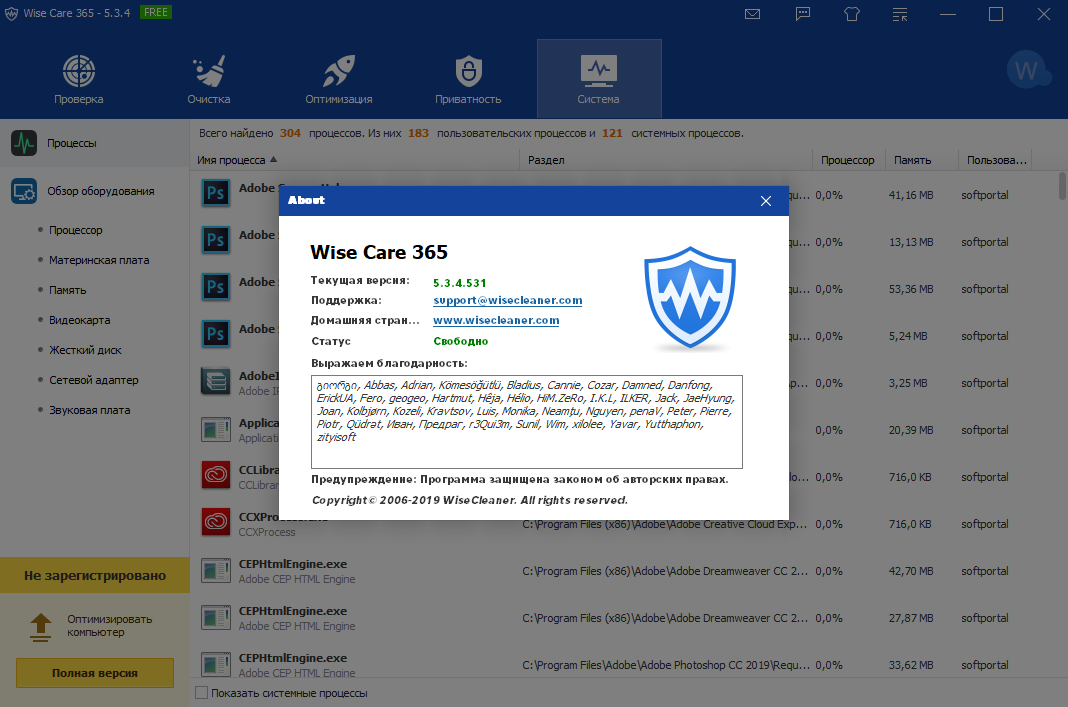
Task: Click the CCXProcess Creative Cloud icon
Action: point(216,522)
